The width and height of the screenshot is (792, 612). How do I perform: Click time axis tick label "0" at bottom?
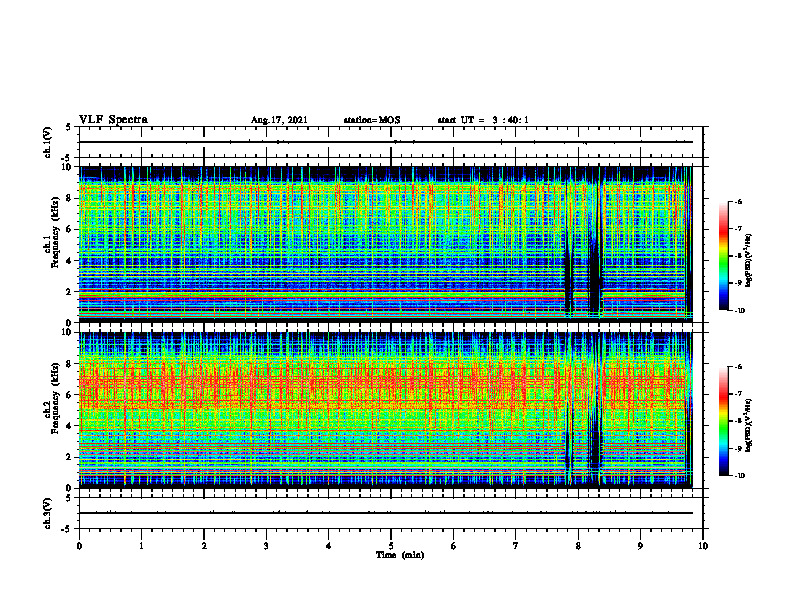pos(79,546)
